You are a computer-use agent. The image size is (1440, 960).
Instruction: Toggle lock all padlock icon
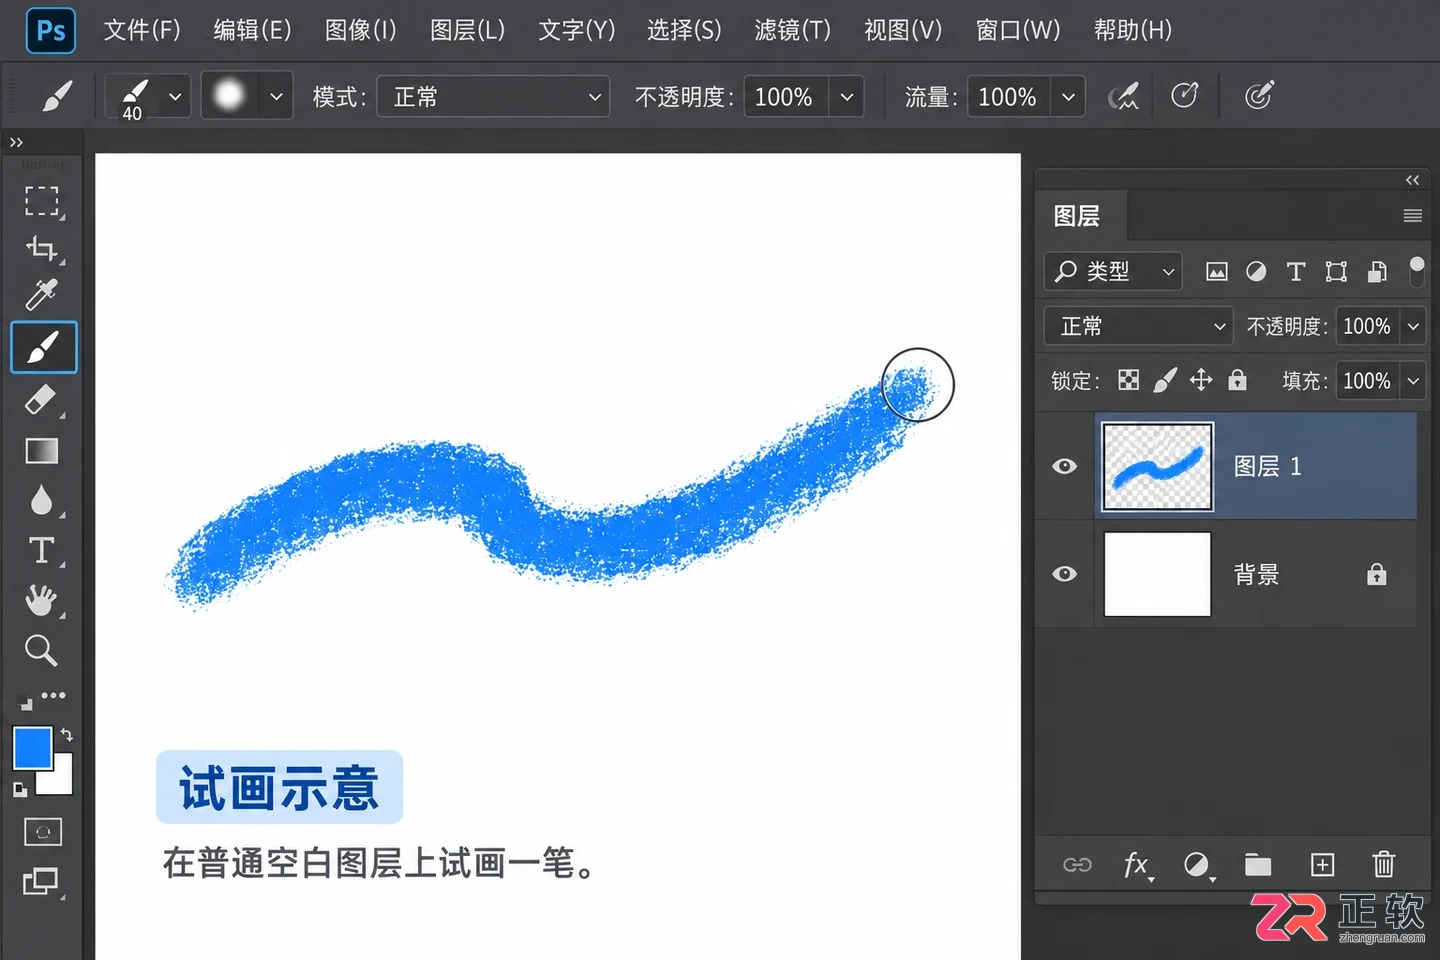[x=1237, y=380]
